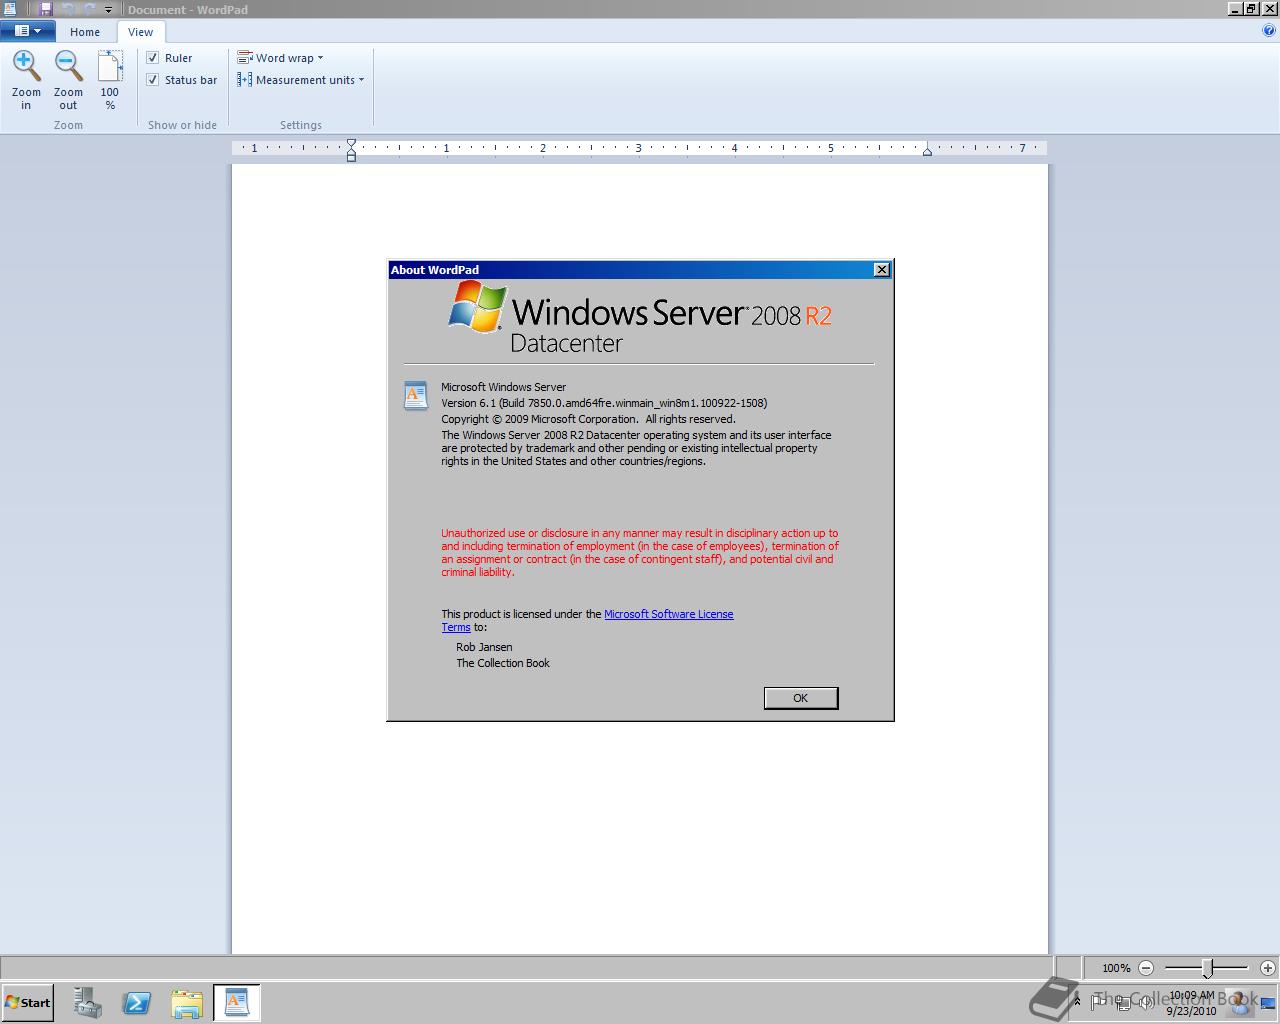Image resolution: width=1280 pixels, height=1024 pixels.
Task: Click the WordPad application icon in title bar
Action: click(10, 9)
